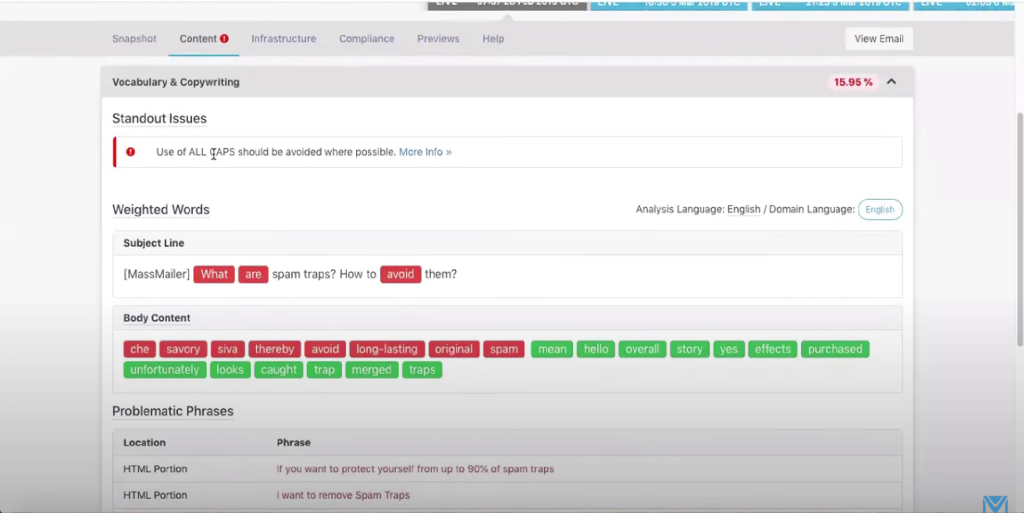
Task: Click the green 'merged' word tag
Action: 372,369
